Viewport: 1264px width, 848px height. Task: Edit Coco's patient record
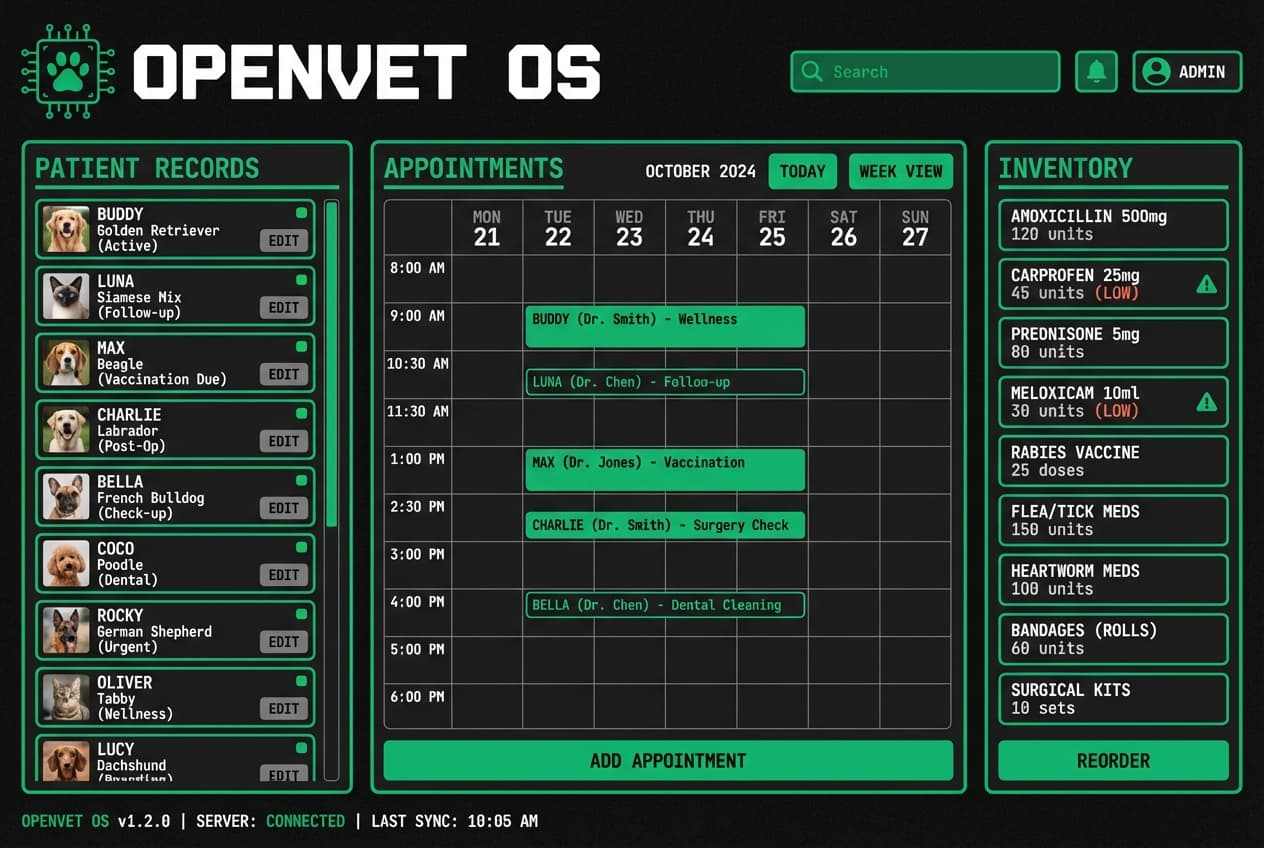283,574
